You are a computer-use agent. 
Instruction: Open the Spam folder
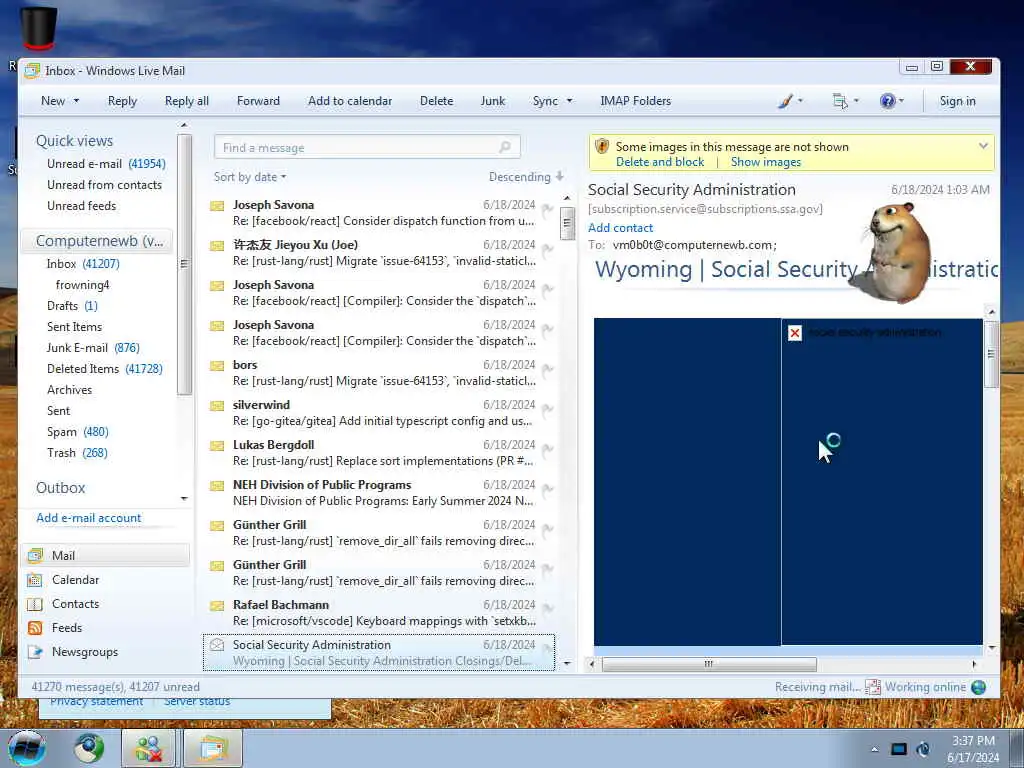point(78,432)
